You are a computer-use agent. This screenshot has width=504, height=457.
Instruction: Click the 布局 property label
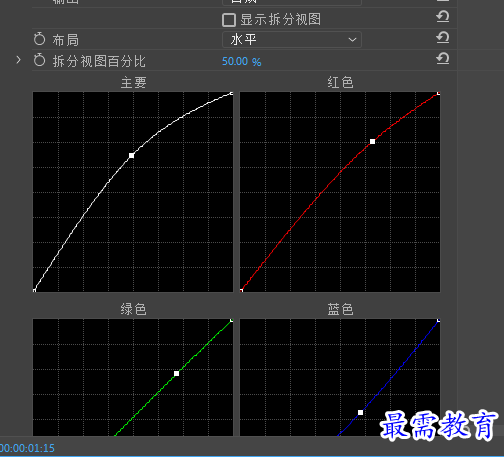pos(66,40)
